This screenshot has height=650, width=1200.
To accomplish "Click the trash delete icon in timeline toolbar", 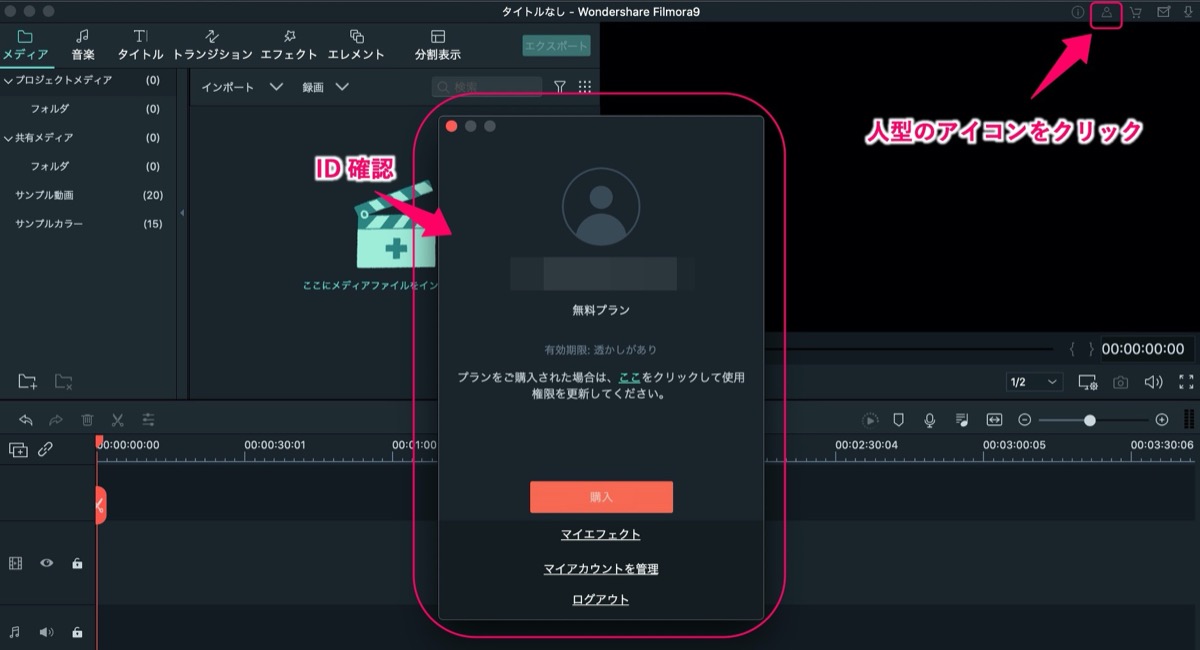I will point(87,420).
